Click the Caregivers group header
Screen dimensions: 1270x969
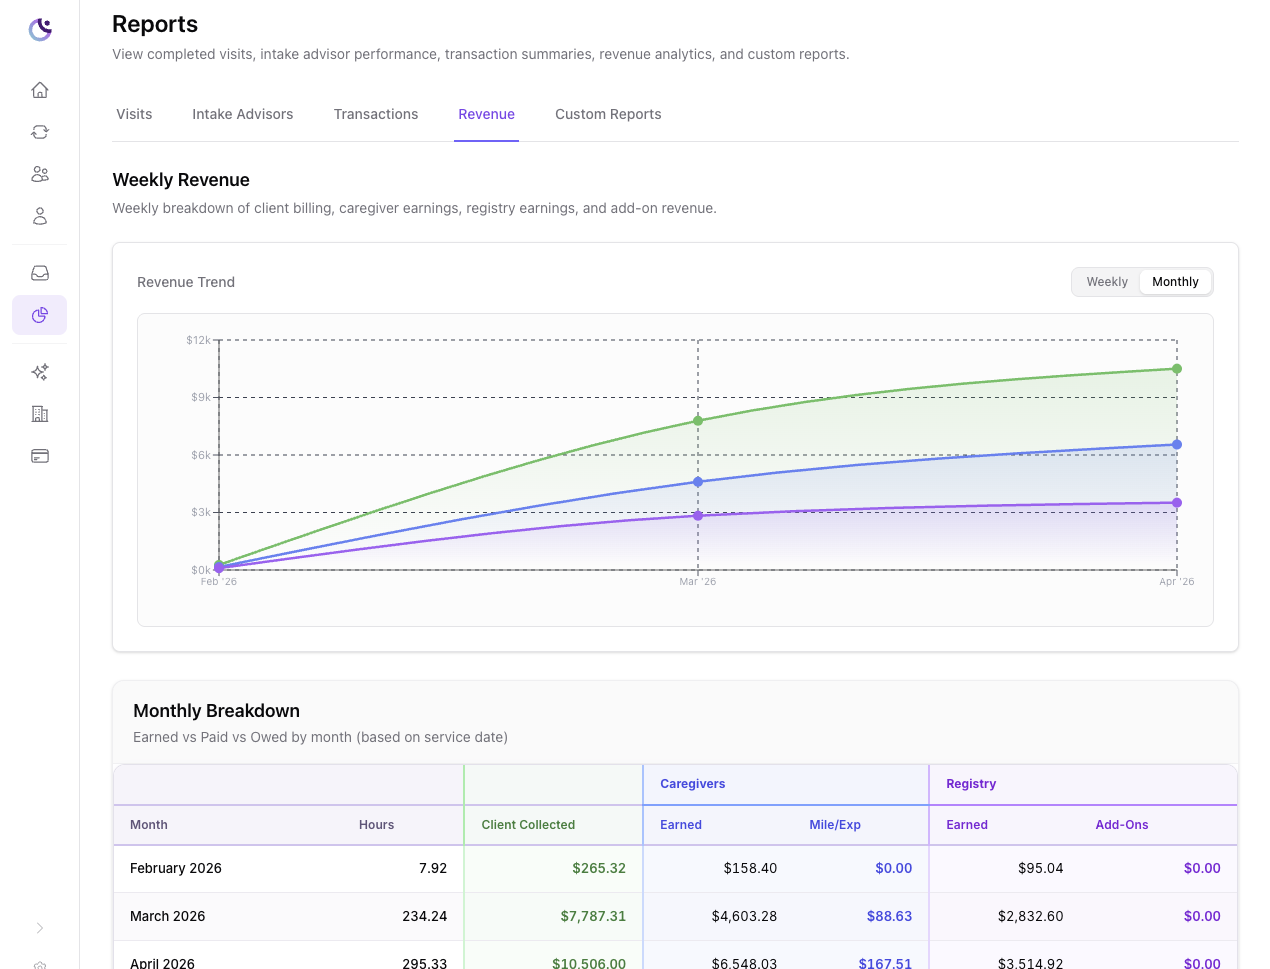coord(693,784)
